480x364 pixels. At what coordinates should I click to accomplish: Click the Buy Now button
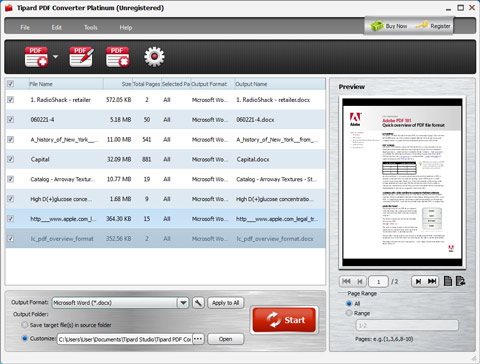pos(389,26)
